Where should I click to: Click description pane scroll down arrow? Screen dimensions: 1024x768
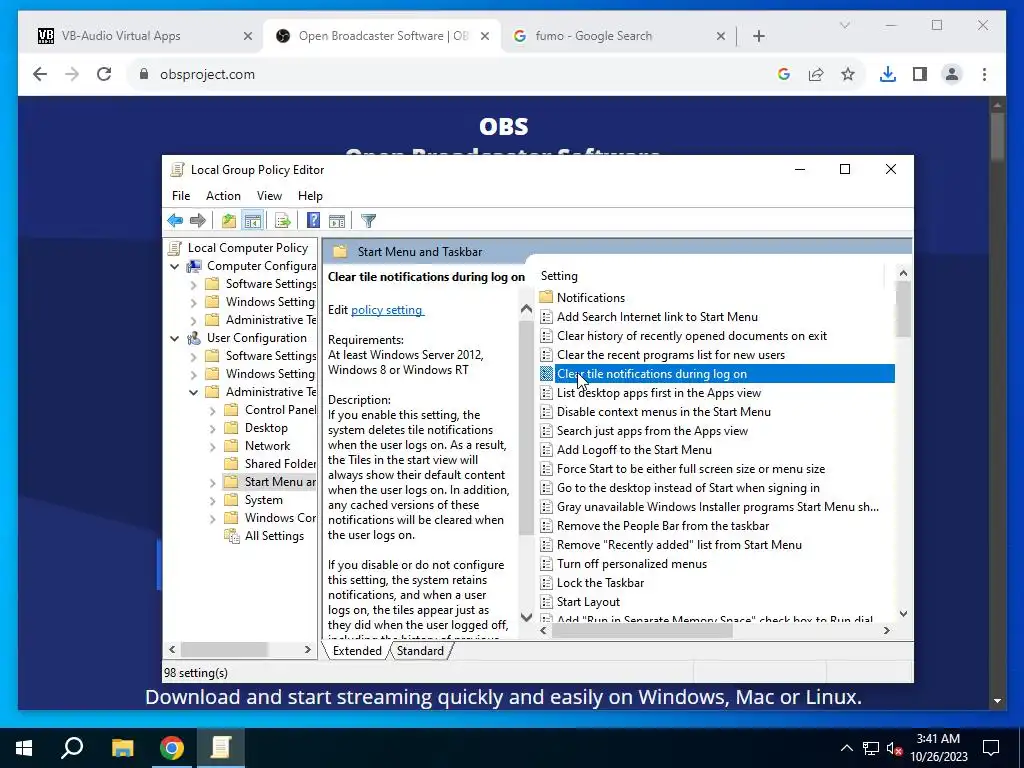click(526, 616)
